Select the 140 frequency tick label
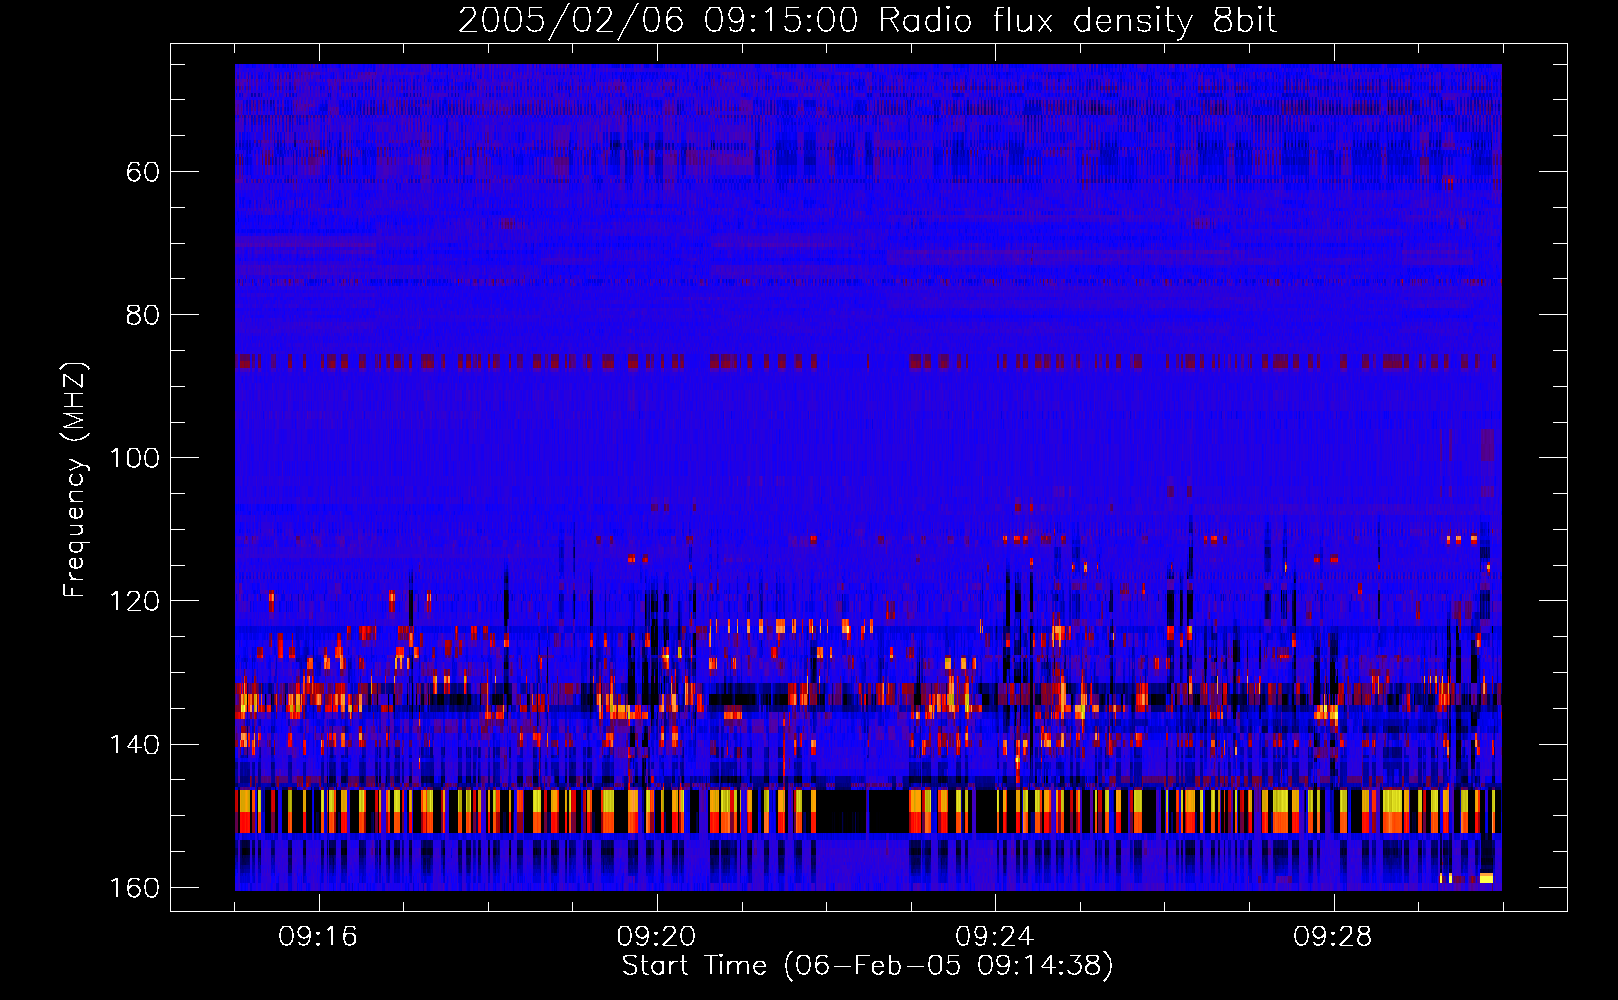 pos(133,744)
